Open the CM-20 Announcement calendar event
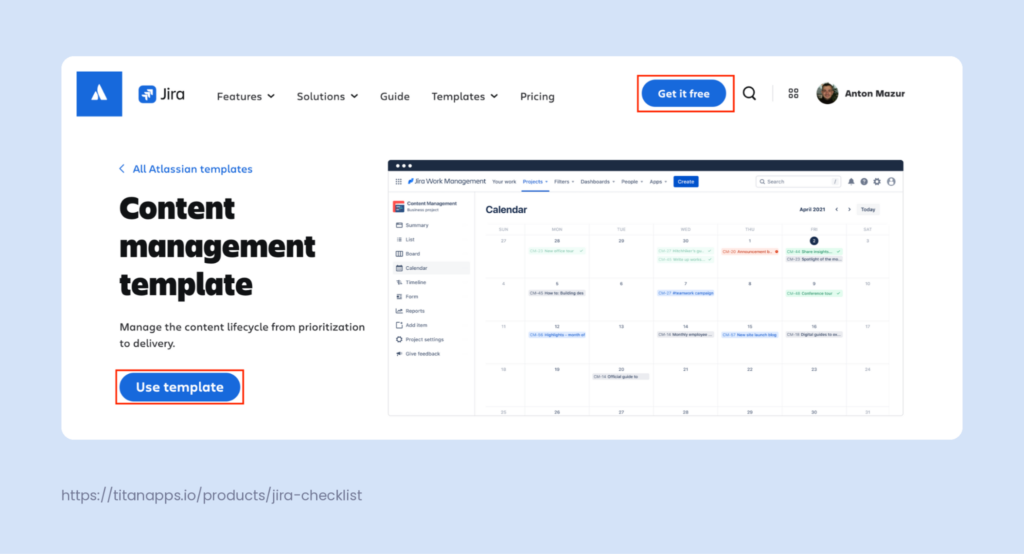 pyautogui.click(x=750, y=252)
